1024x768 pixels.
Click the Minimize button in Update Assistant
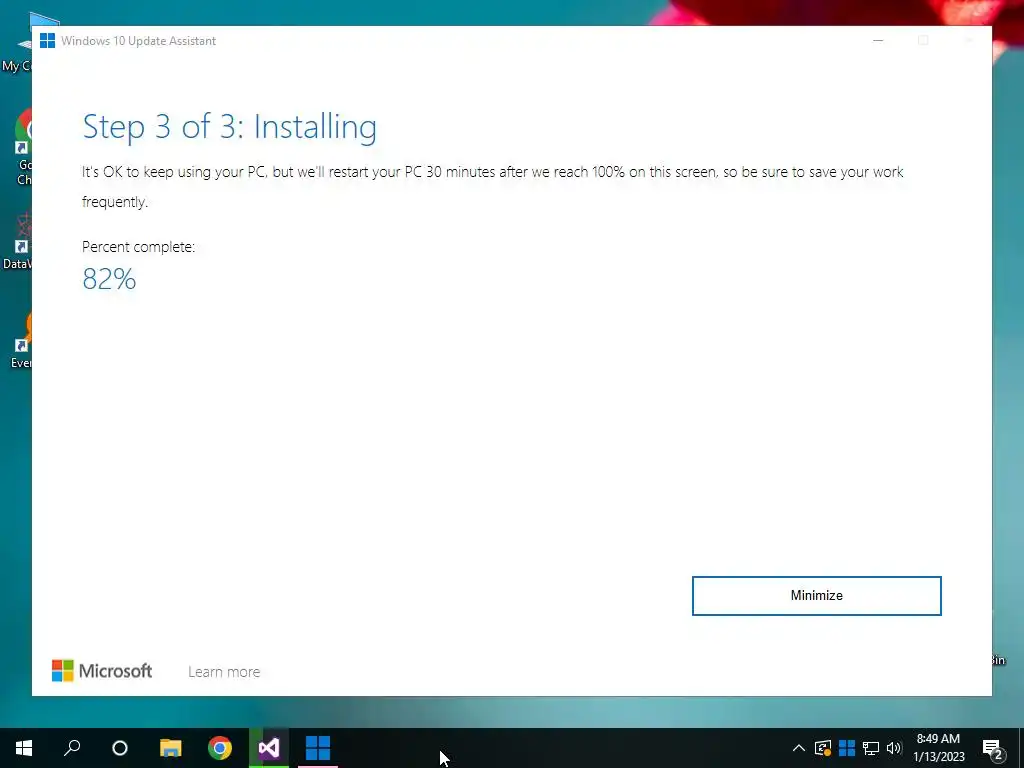click(x=816, y=596)
